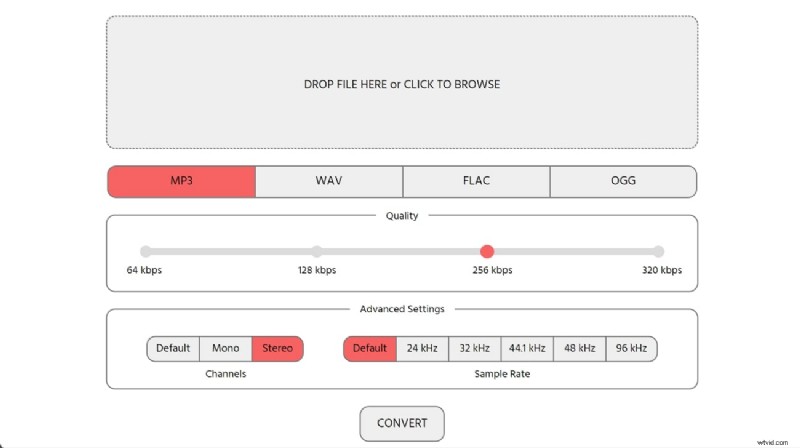Switch to WAV output format
This screenshot has height=448, width=800.
[329, 181]
